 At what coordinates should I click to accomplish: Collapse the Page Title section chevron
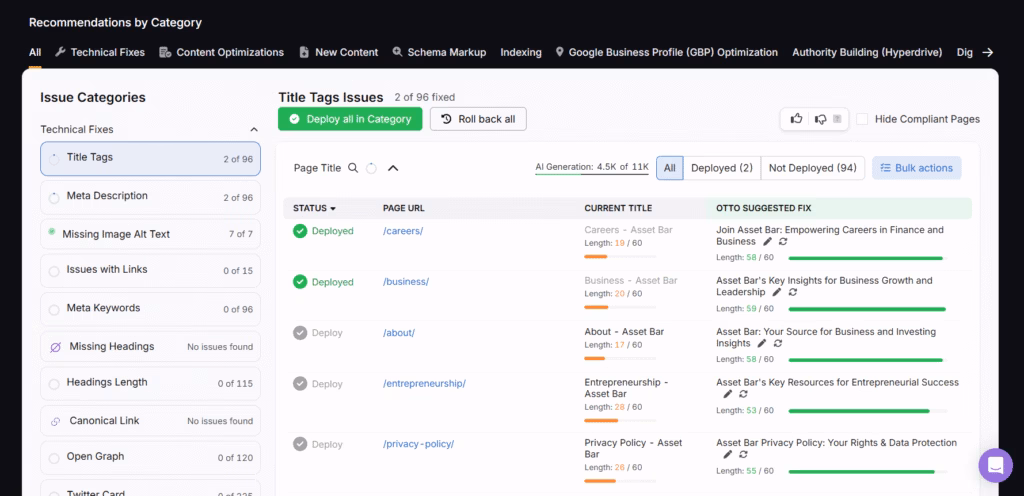pos(393,168)
